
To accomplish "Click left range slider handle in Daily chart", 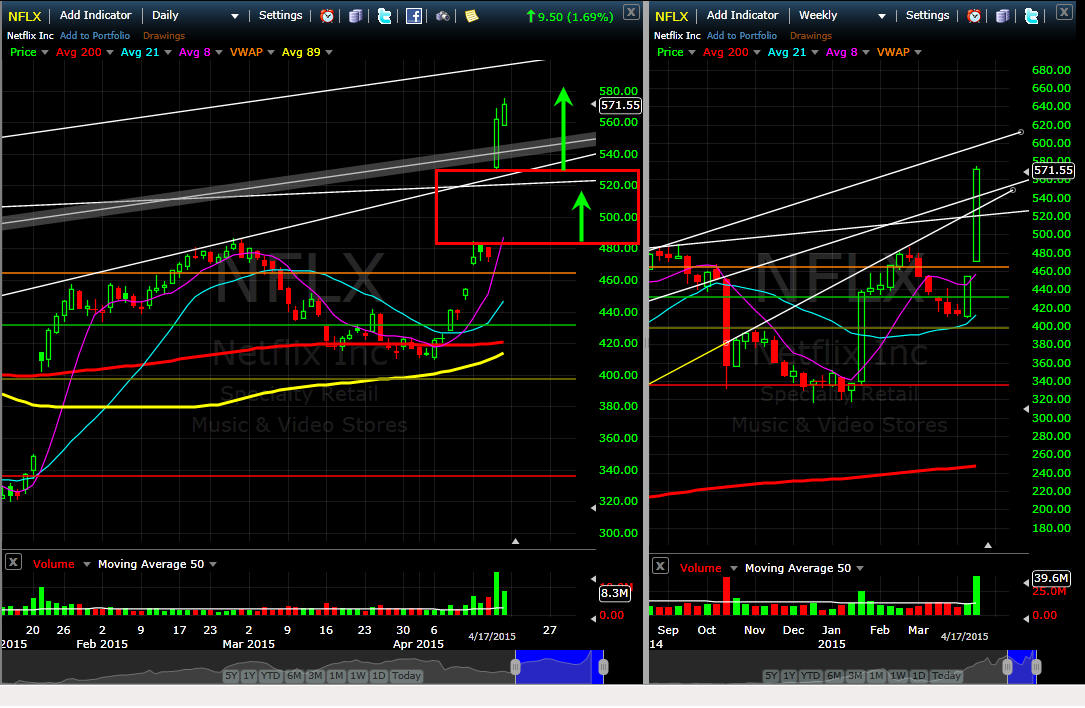I will point(516,666).
